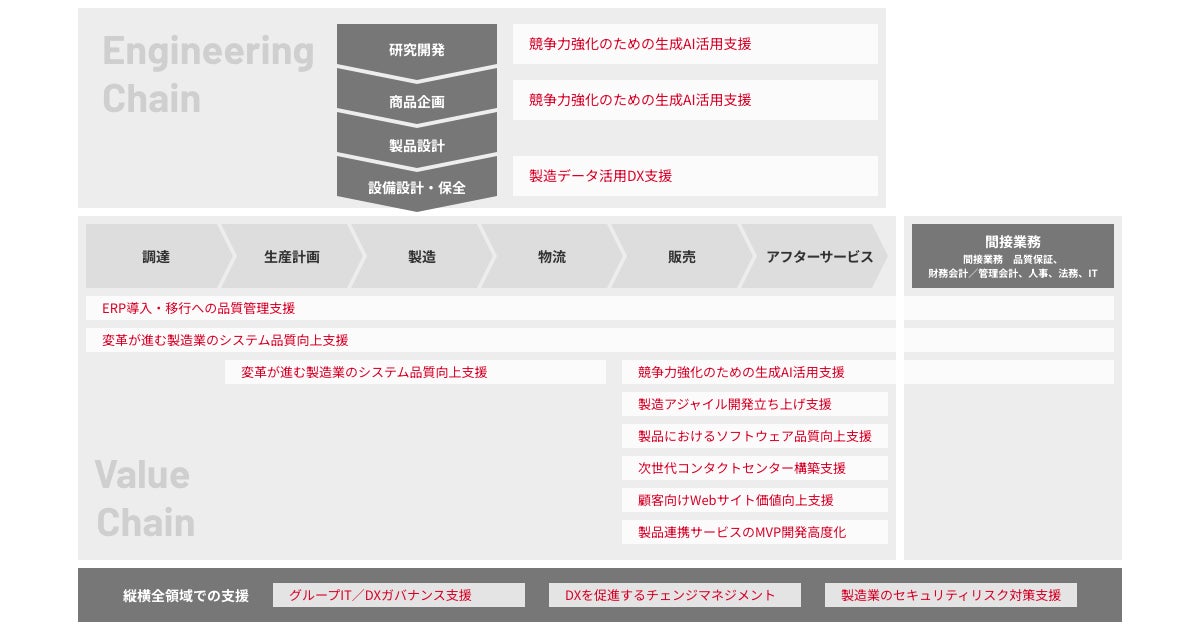Select the 物流 value chain step
This screenshot has height=630, width=1200.
[552, 257]
